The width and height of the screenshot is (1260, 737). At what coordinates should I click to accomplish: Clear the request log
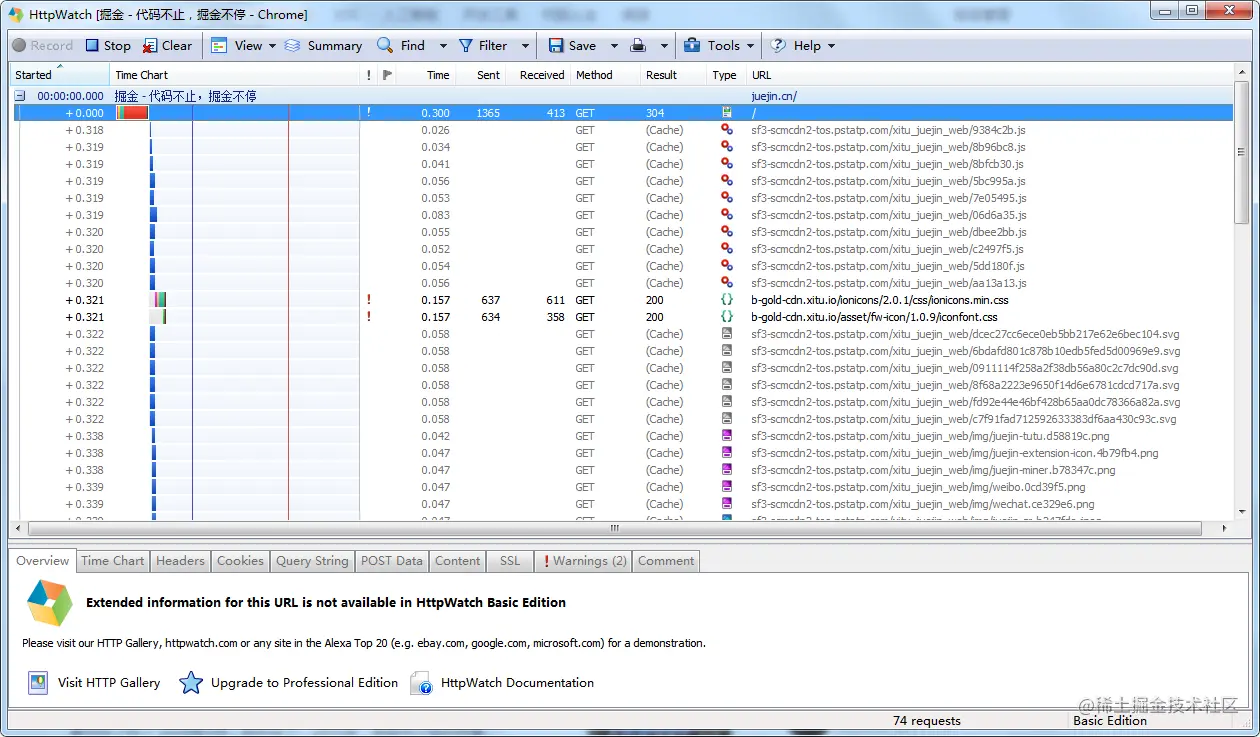point(167,45)
